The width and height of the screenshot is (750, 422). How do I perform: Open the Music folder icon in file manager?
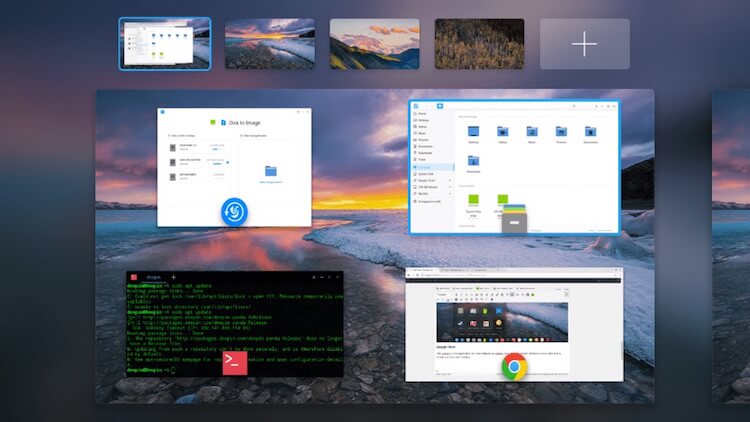point(532,132)
